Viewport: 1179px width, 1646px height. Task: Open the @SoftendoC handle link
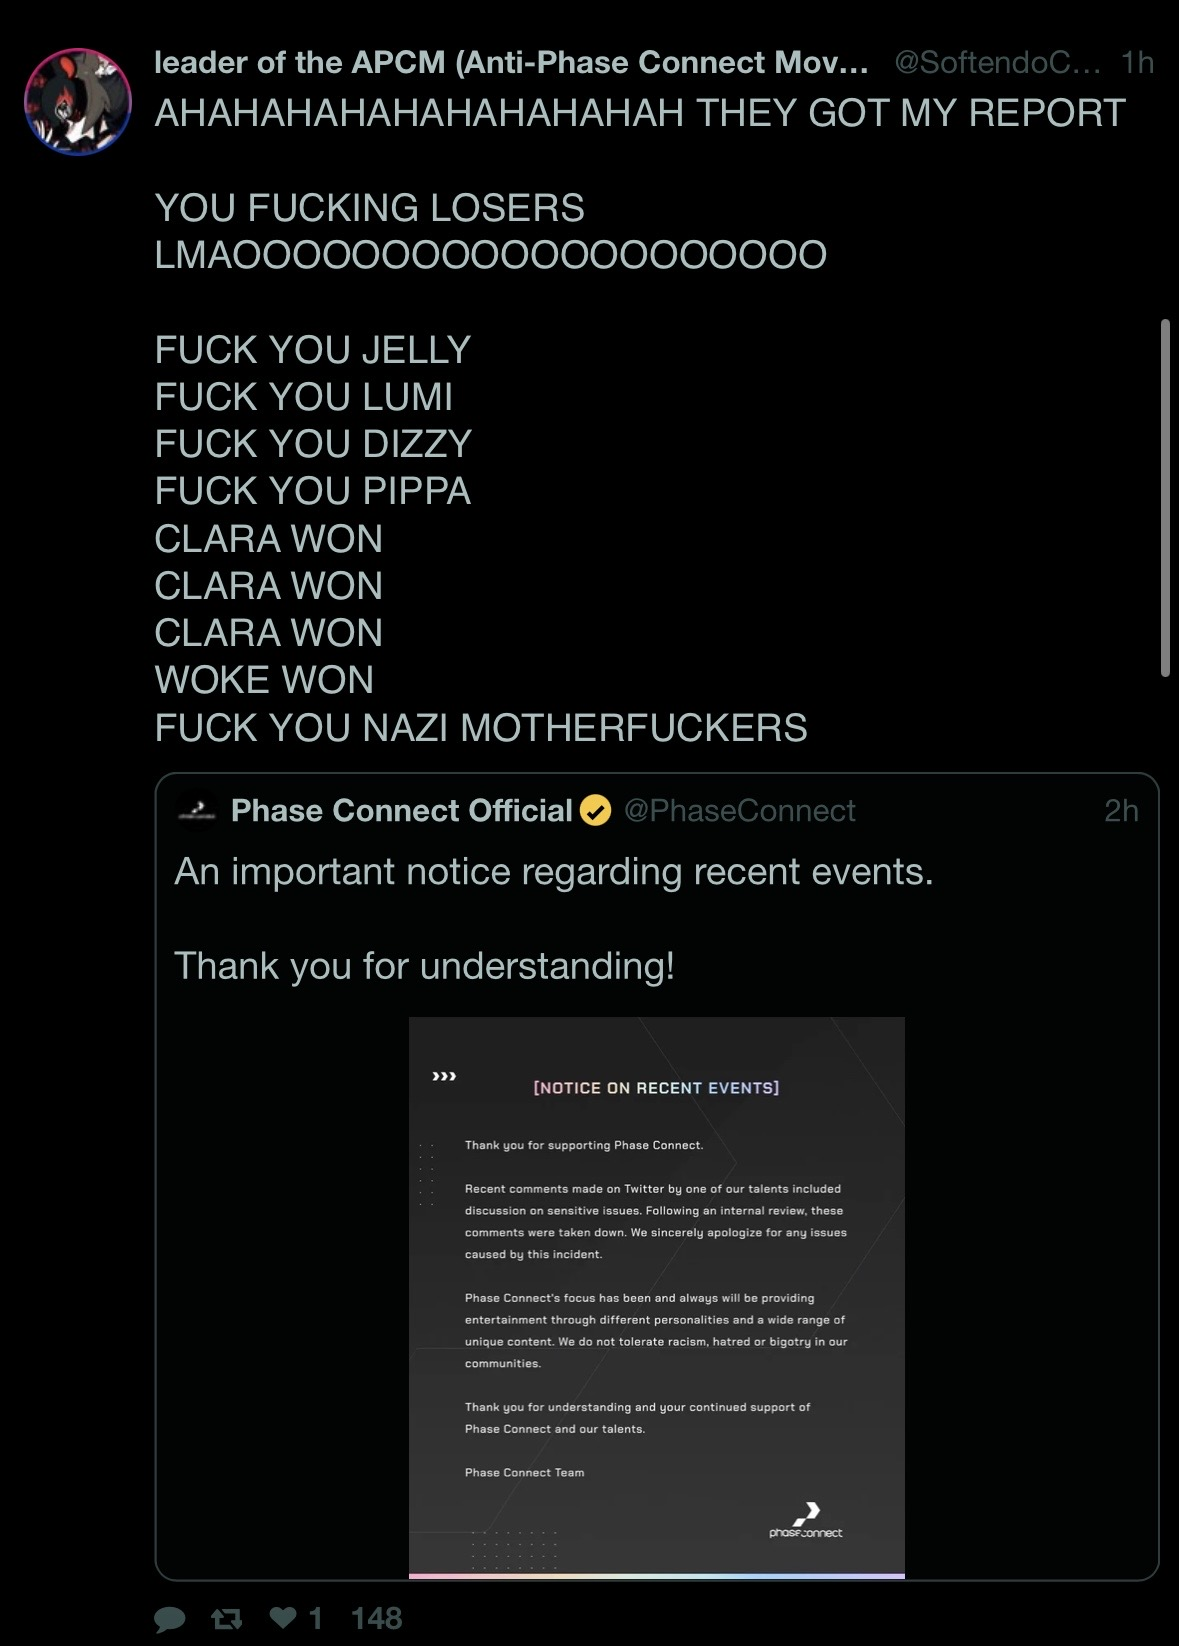click(x=997, y=63)
